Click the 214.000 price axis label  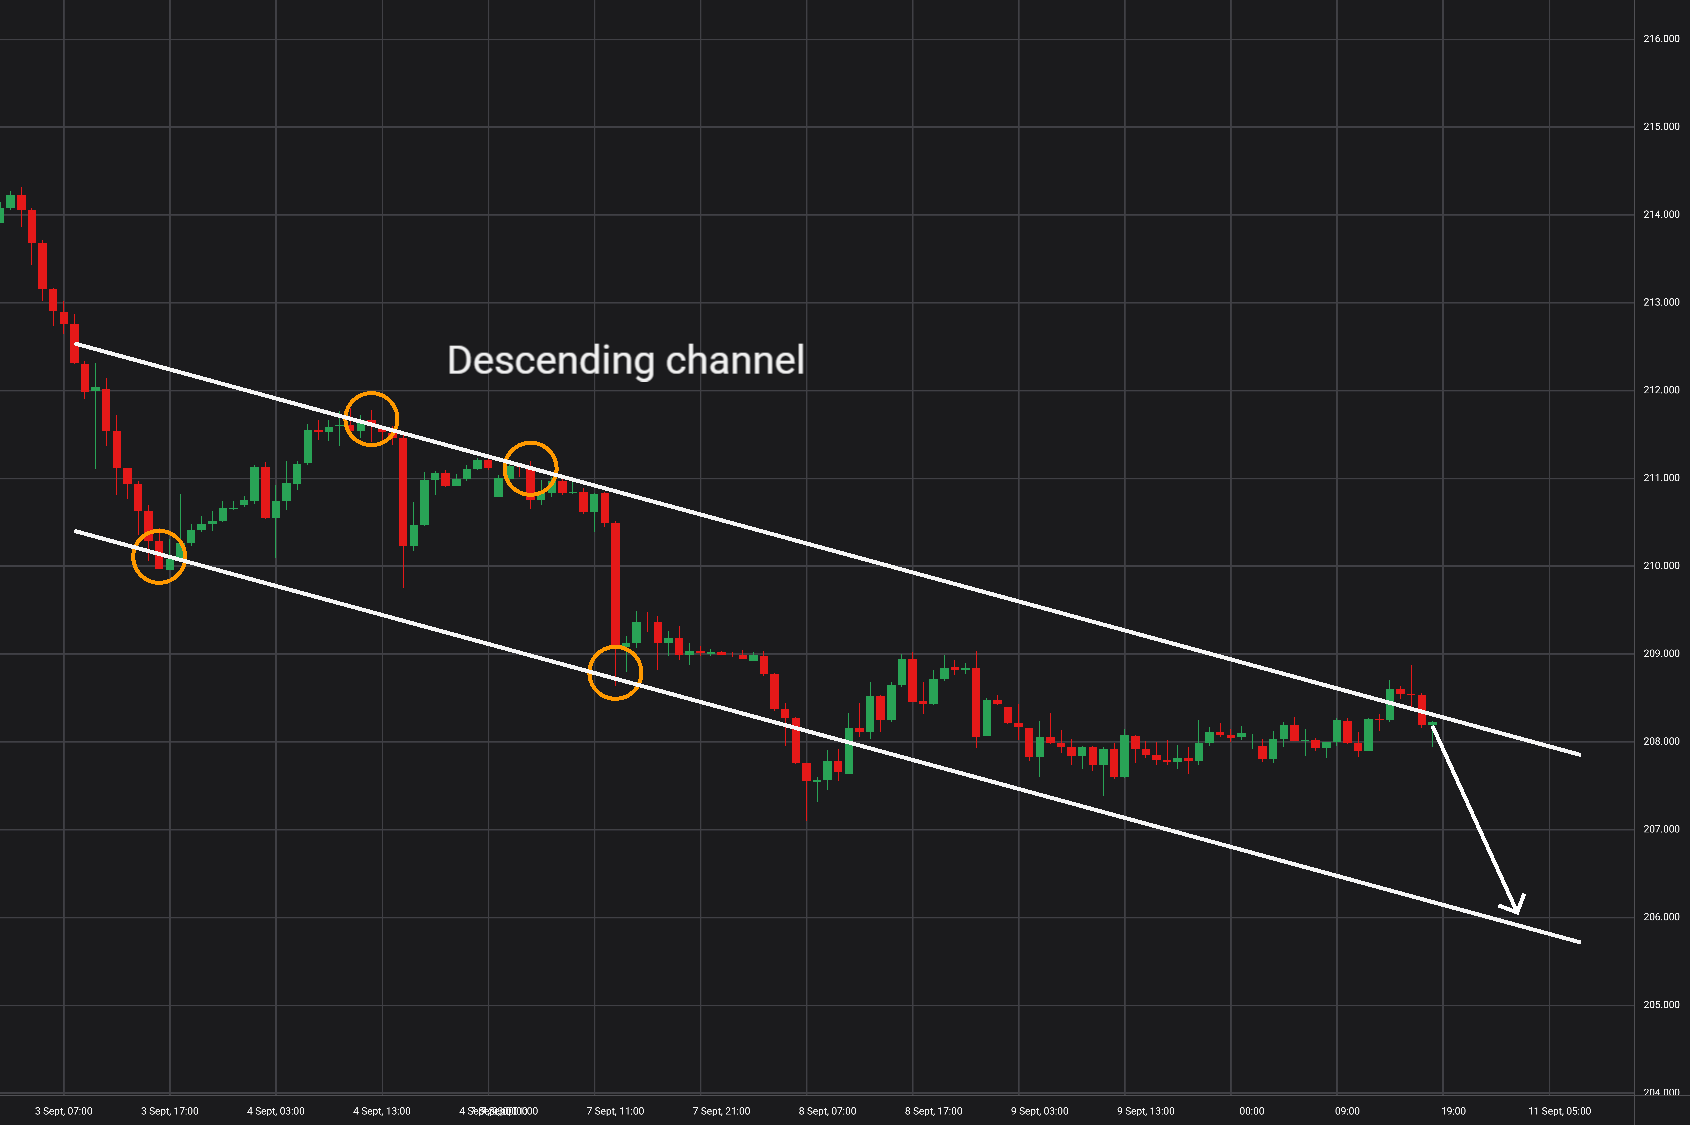(1661, 214)
